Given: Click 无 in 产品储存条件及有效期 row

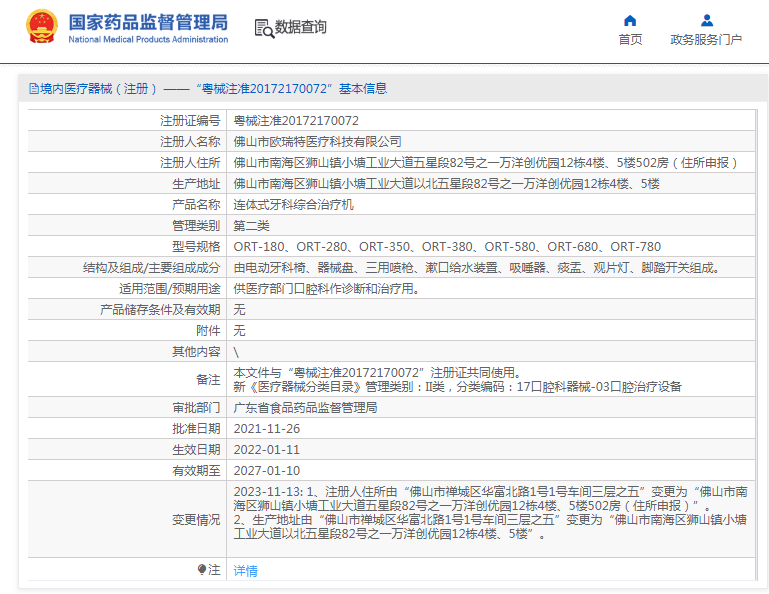Looking at the screenshot, I should [239, 310].
